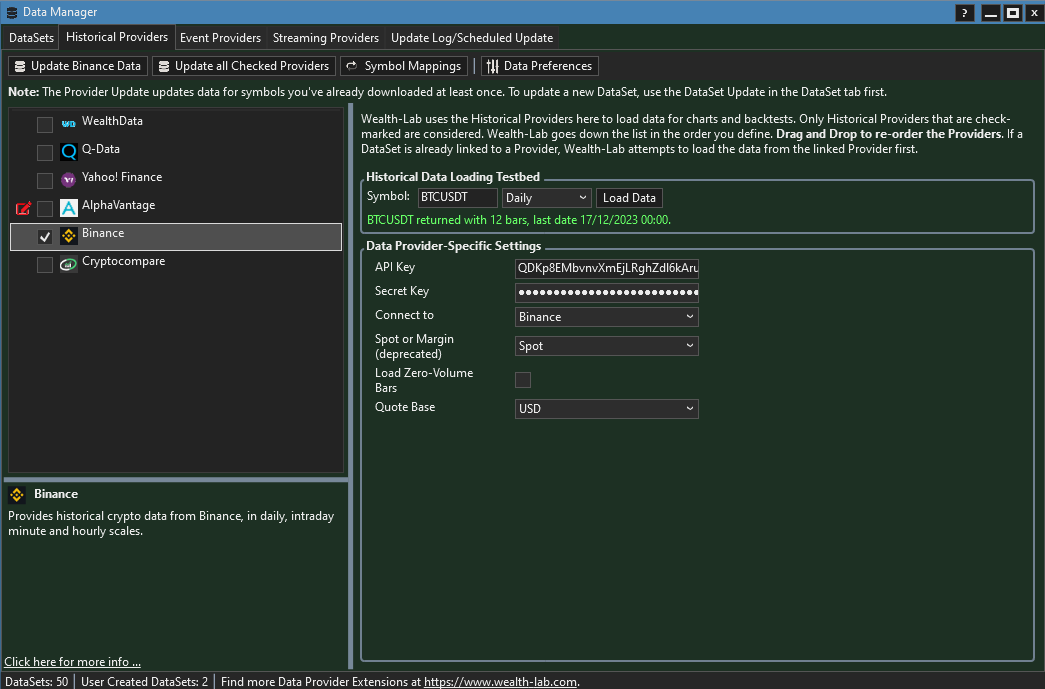Select the Historical Providers tab
Viewport: 1045px width, 689px height.
[x=117, y=37]
